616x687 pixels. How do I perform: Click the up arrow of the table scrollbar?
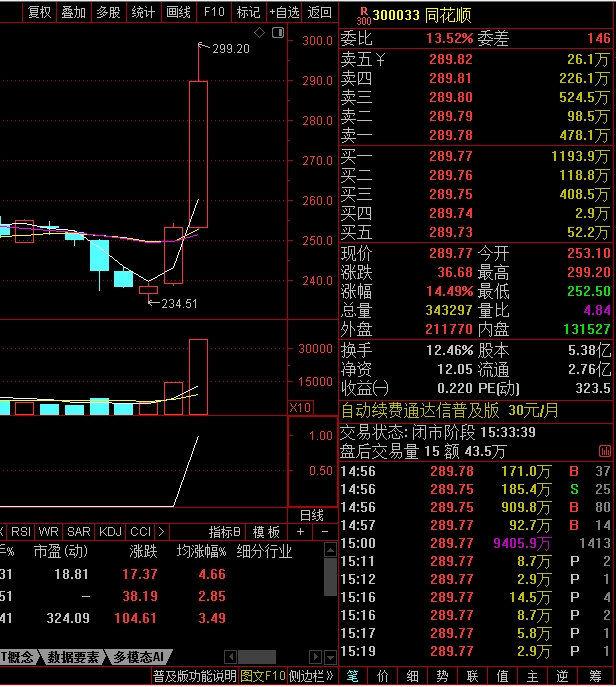point(330,550)
